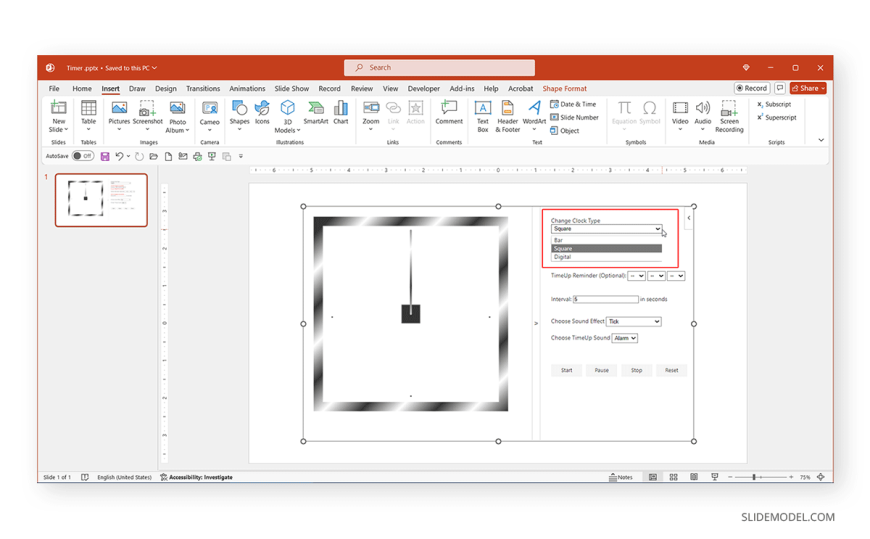Image resolution: width=870 pixels, height=539 pixels.
Task: Insert Date & Time
Action: click(573, 104)
